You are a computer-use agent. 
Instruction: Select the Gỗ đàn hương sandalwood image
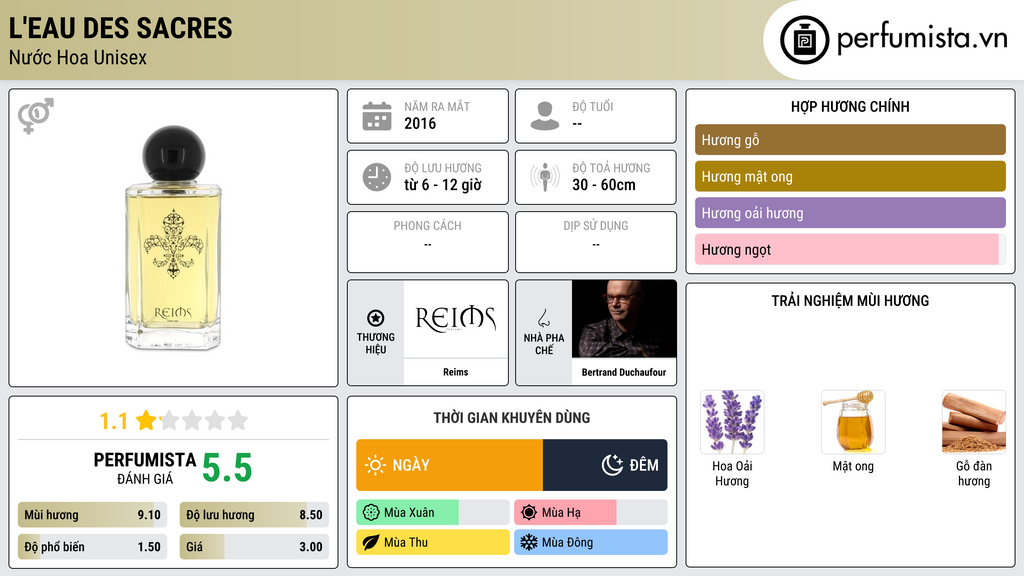click(974, 422)
